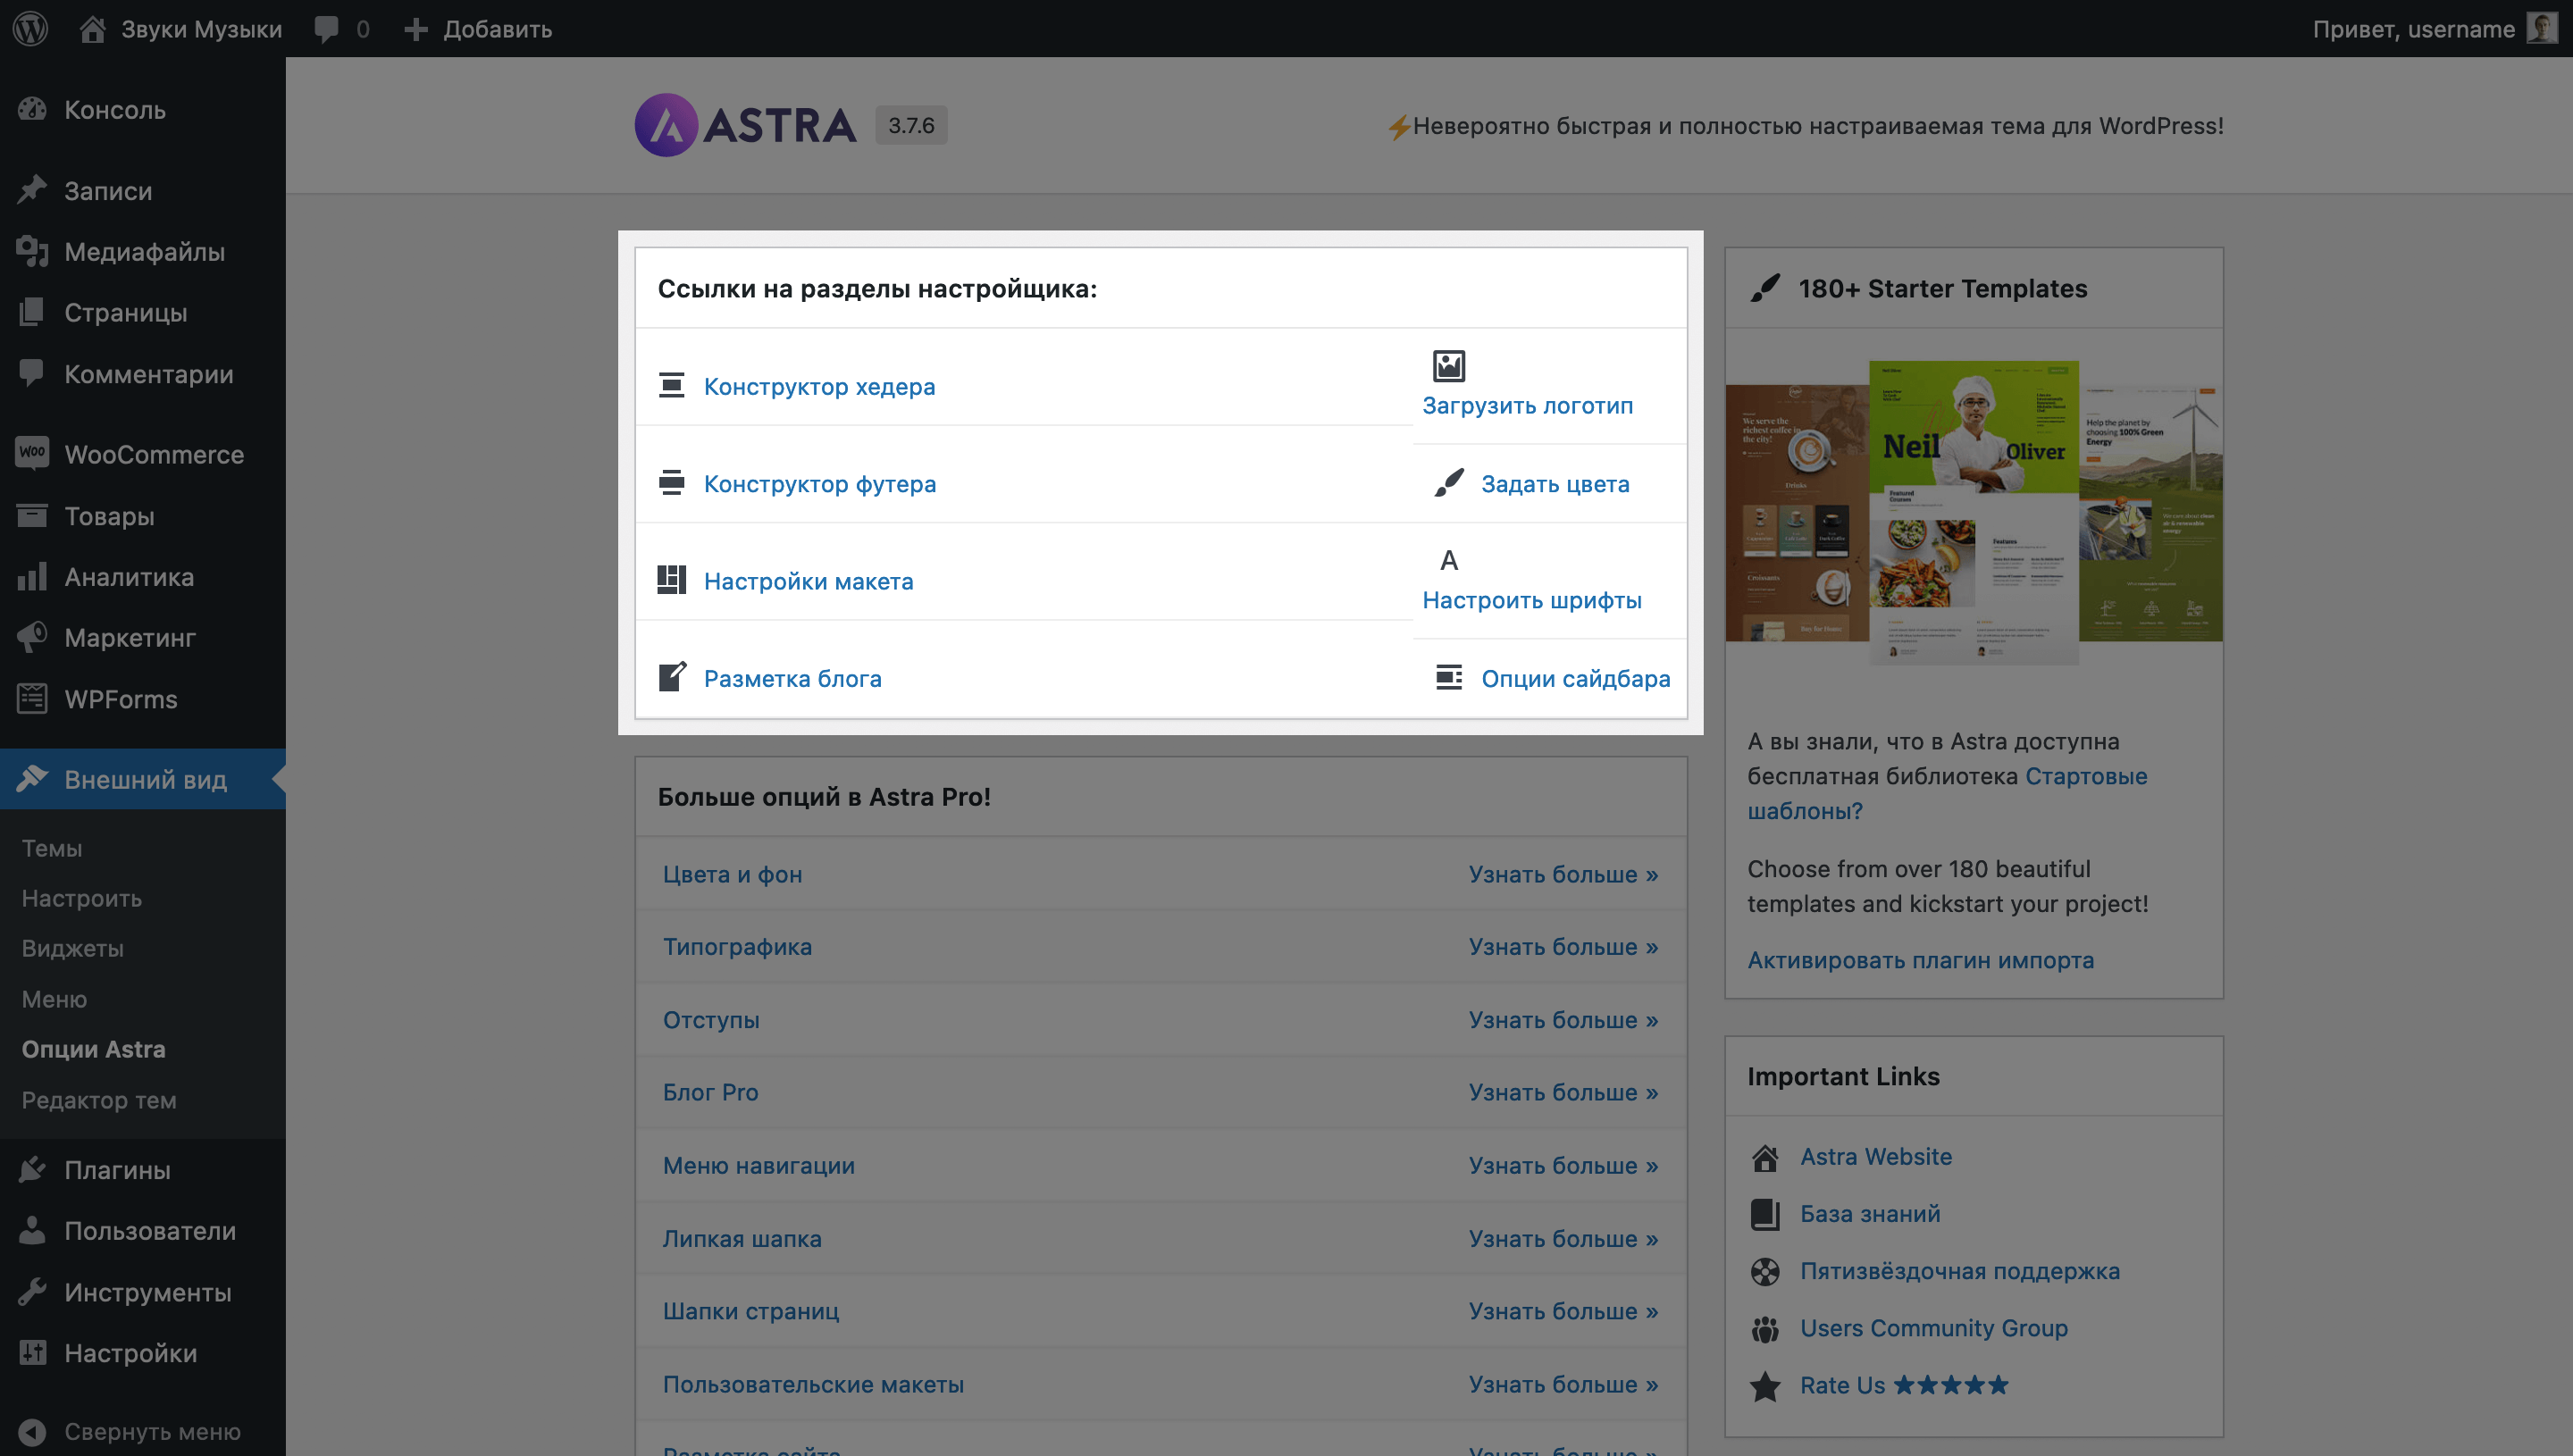Click the Аналитика bar chart icon
The height and width of the screenshot is (1456, 2573).
32,576
